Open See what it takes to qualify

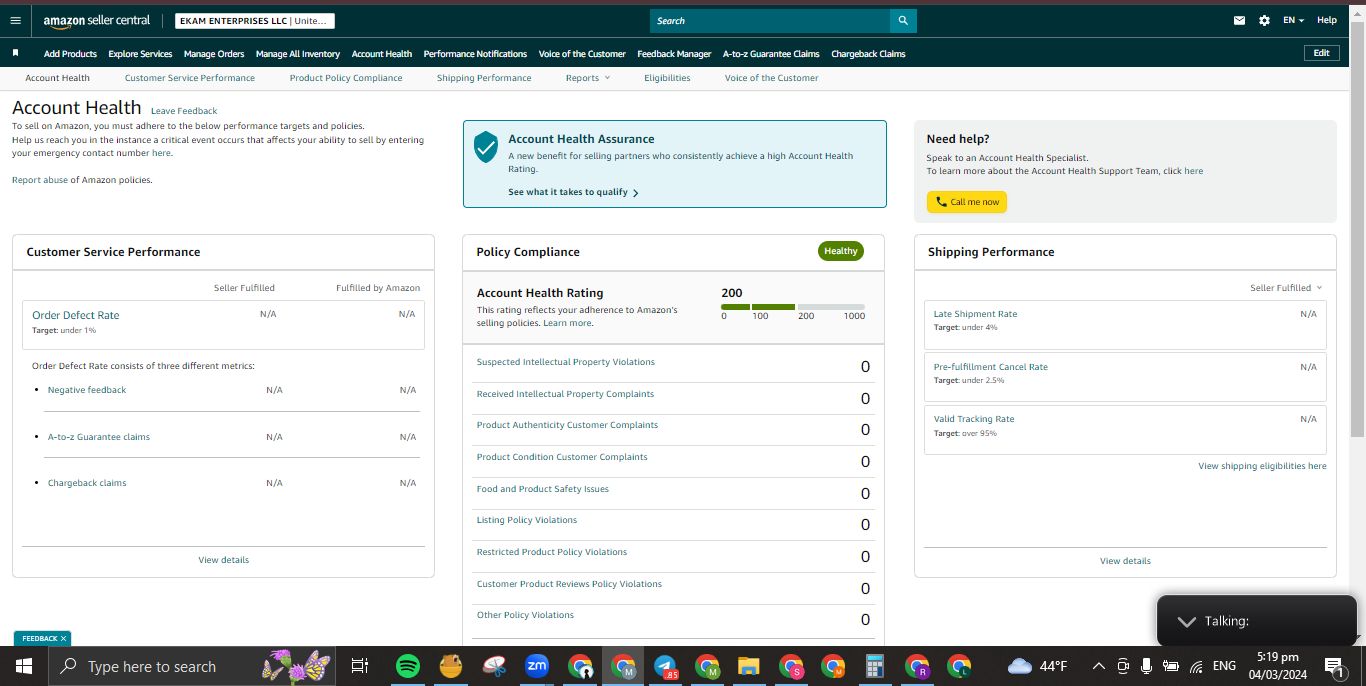click(573, 192)
